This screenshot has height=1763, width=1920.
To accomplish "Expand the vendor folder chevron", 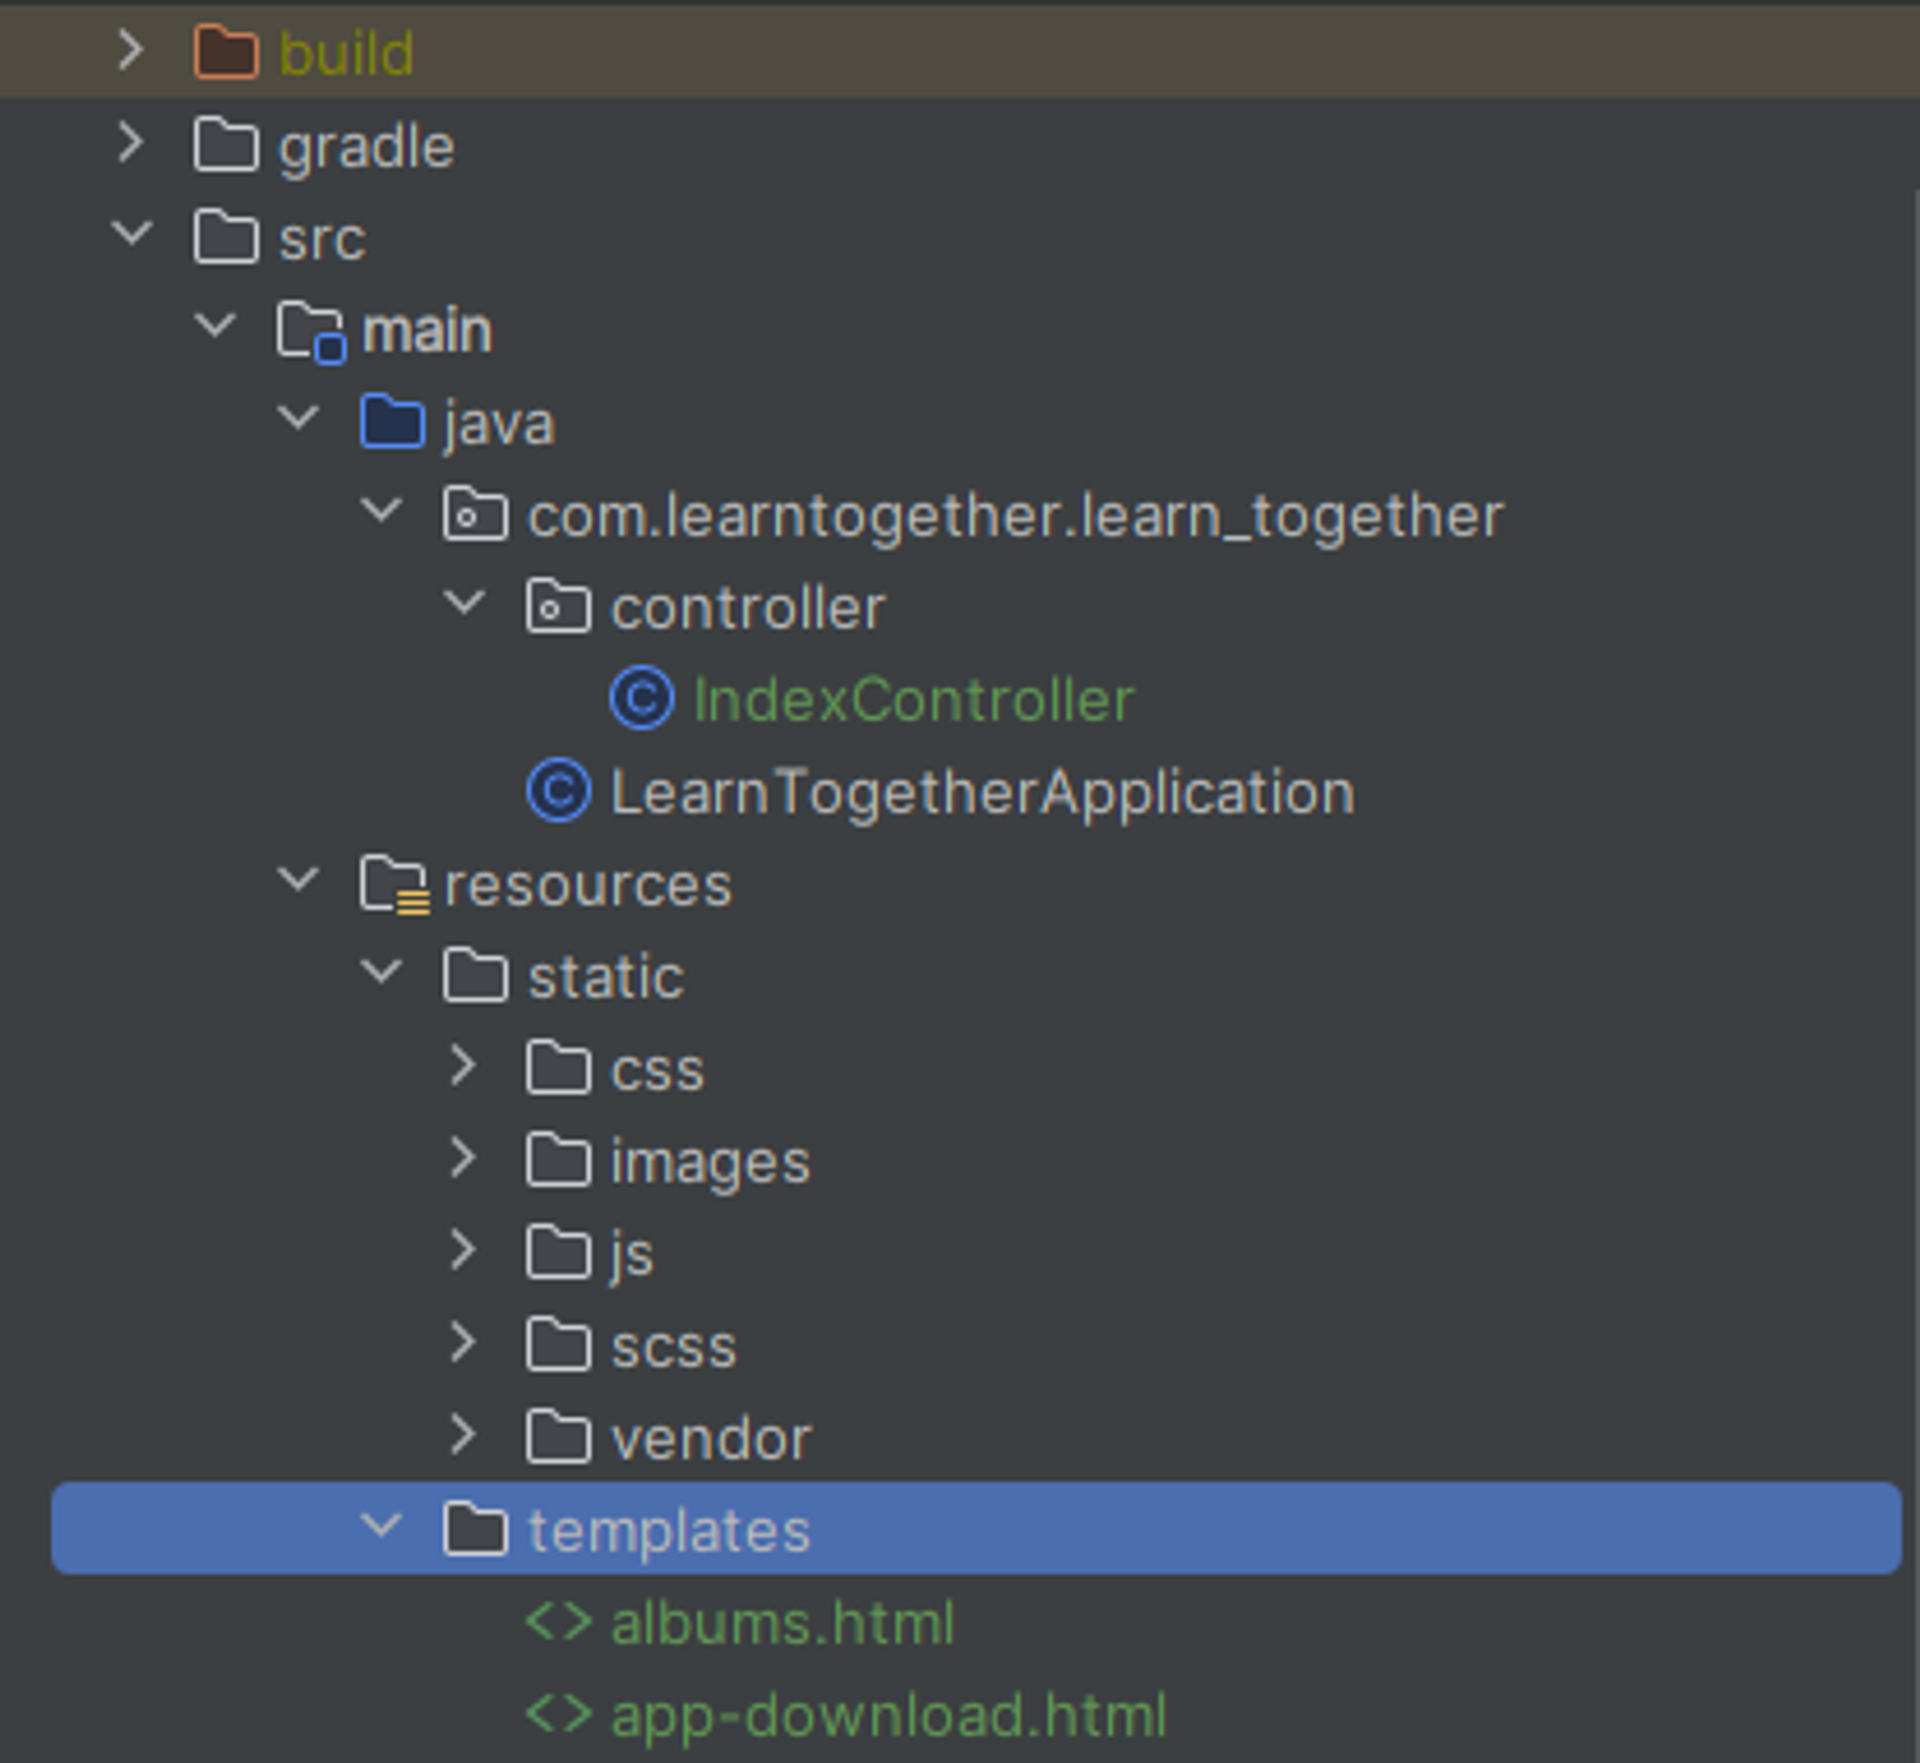I will pyautogui.click(x=463, y=1435).
